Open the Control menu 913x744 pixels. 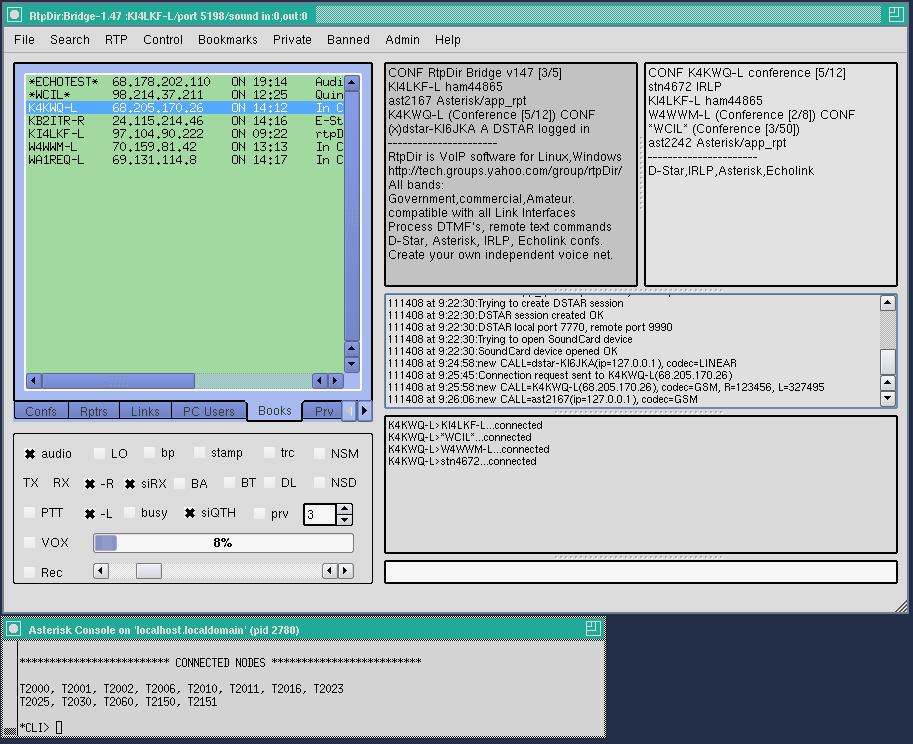tap(162, 40)
